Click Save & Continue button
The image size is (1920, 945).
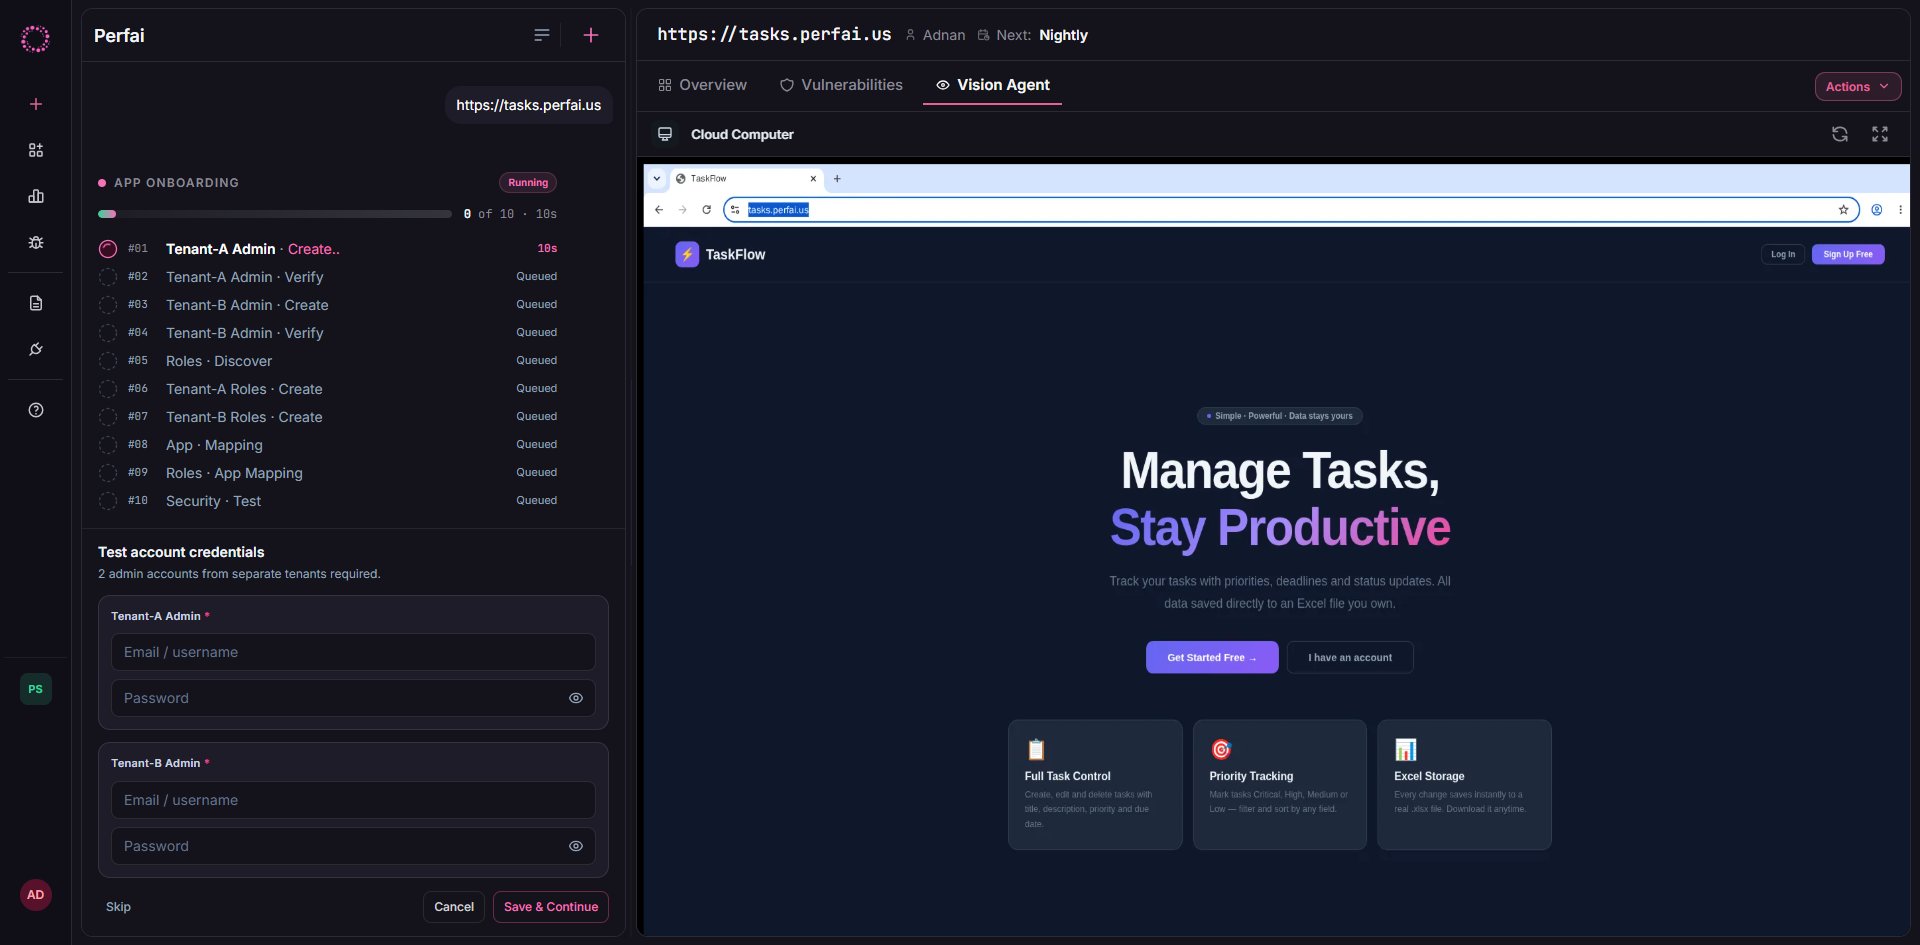pyautogui.click(x=551, y=907)
